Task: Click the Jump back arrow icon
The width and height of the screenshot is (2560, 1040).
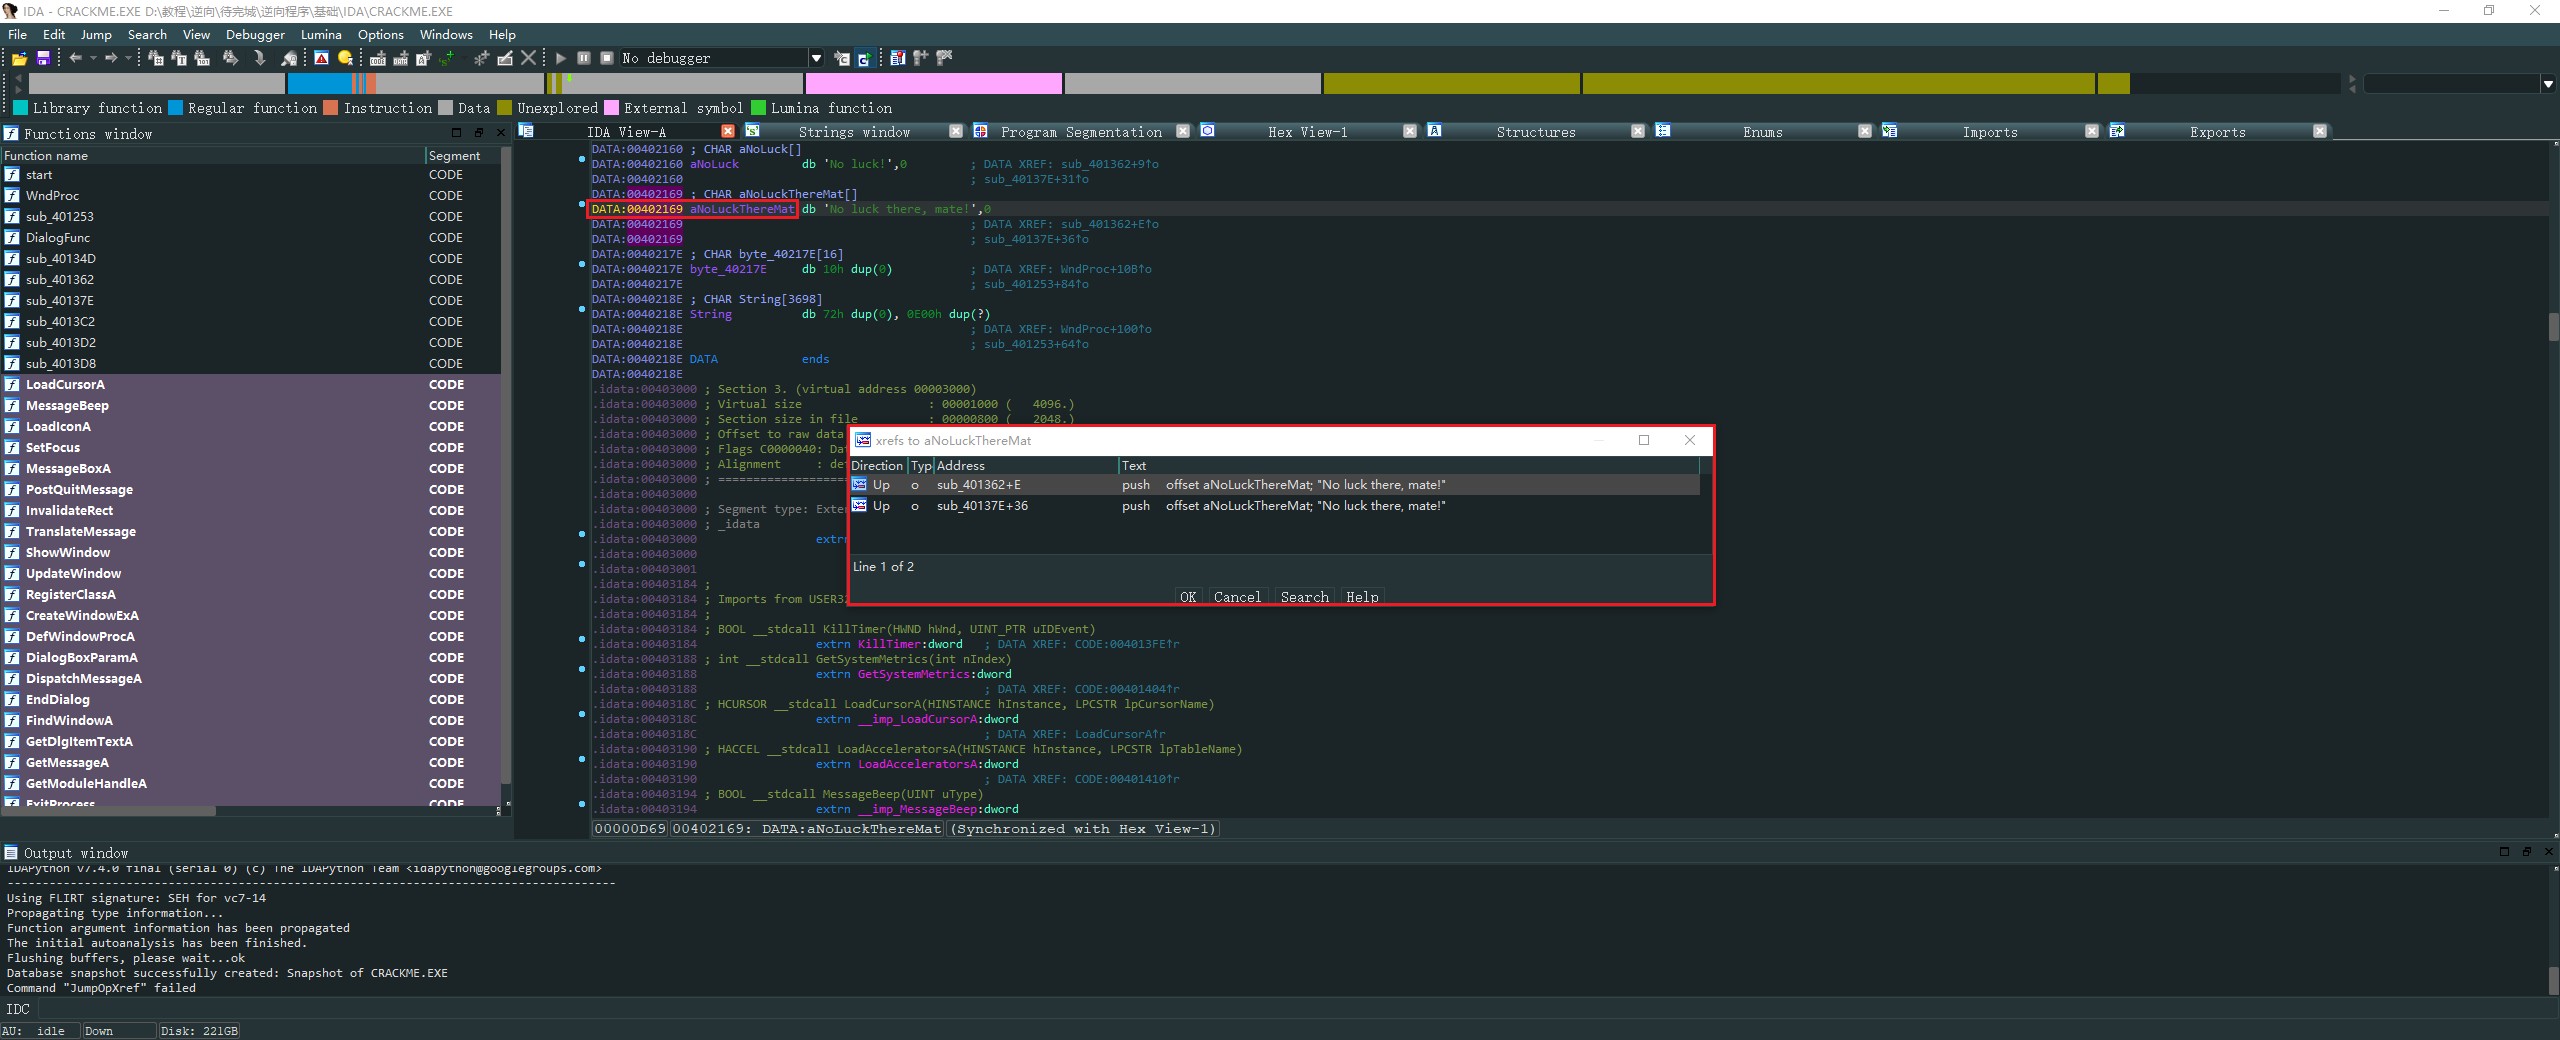Action: point(76,58)
